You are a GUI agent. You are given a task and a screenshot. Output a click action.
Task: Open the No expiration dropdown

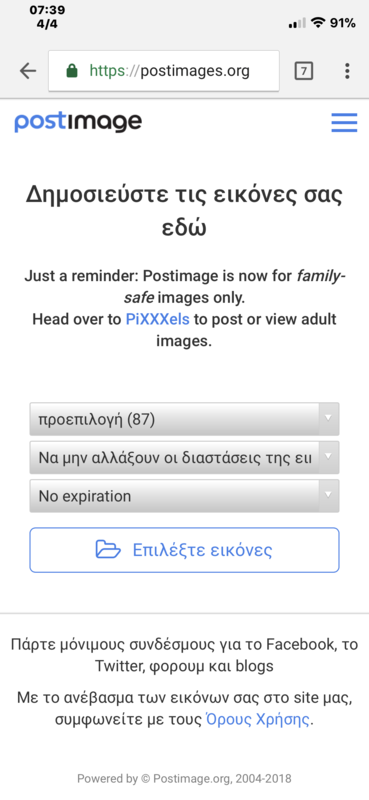(184, 496)
